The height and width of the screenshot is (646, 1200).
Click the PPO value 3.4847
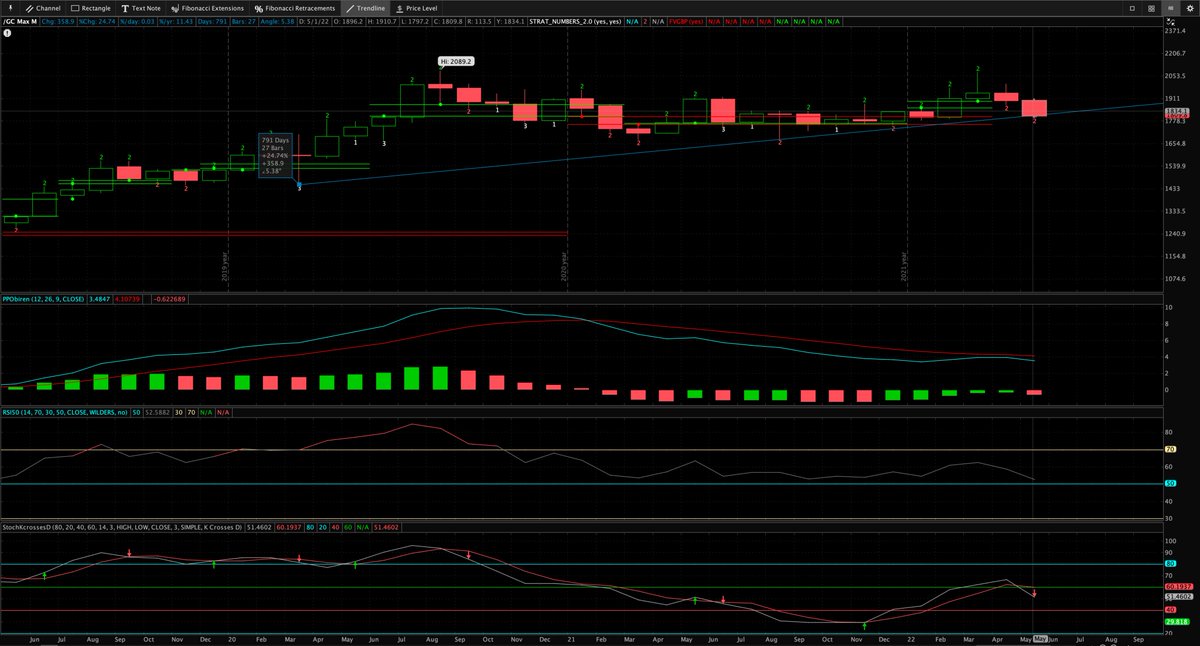tap(99, 299)
